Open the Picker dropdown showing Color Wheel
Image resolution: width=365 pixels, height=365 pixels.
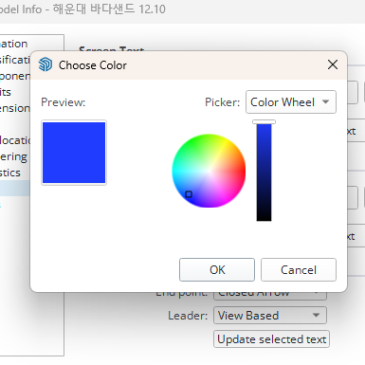pyautogui.click(x=291, y=102)
